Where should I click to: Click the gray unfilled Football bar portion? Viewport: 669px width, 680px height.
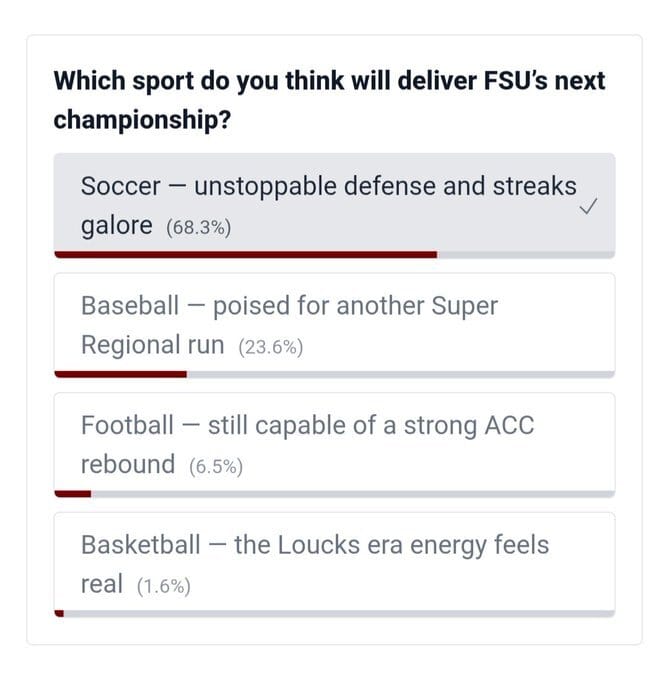(x=352, y=493)
